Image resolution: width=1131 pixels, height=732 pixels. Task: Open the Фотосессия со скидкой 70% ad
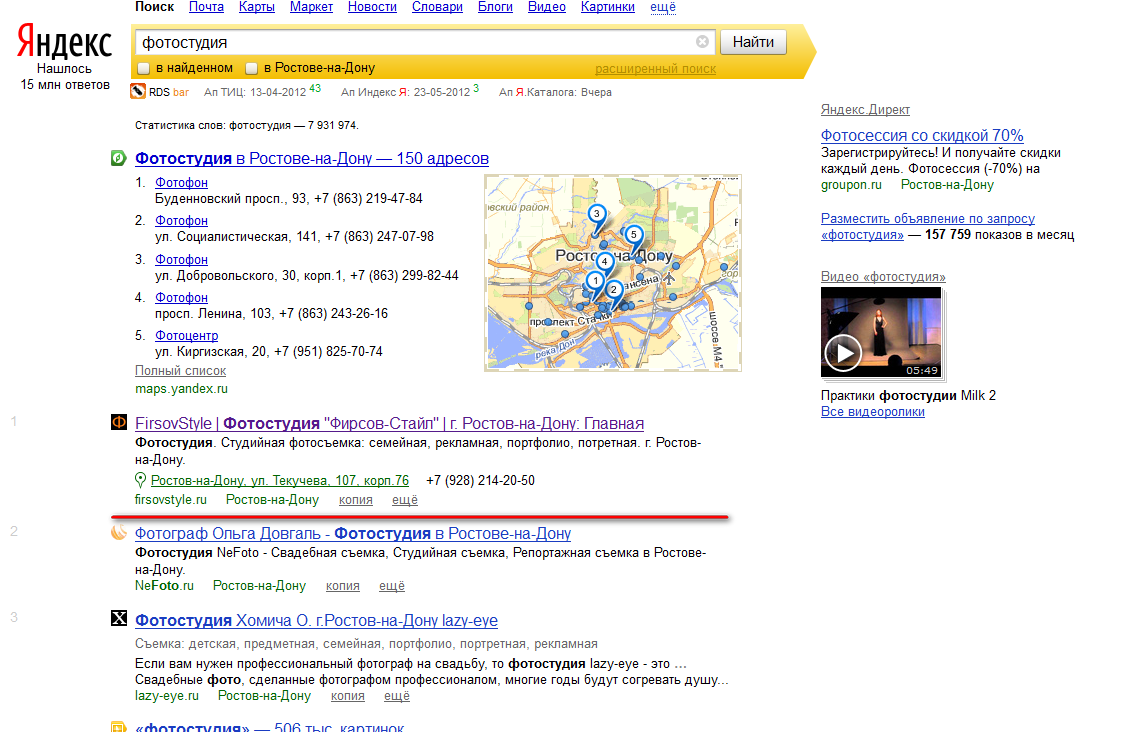pyautogui.click(x=922, y=136)
